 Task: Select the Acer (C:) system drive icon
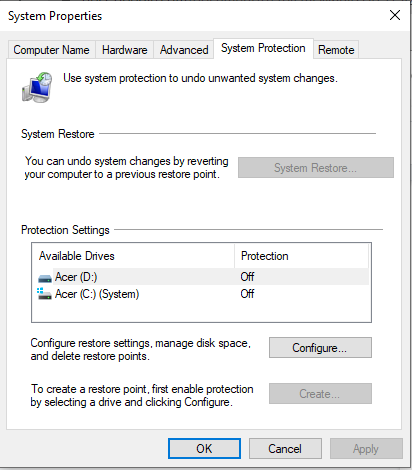coord(44,294)
